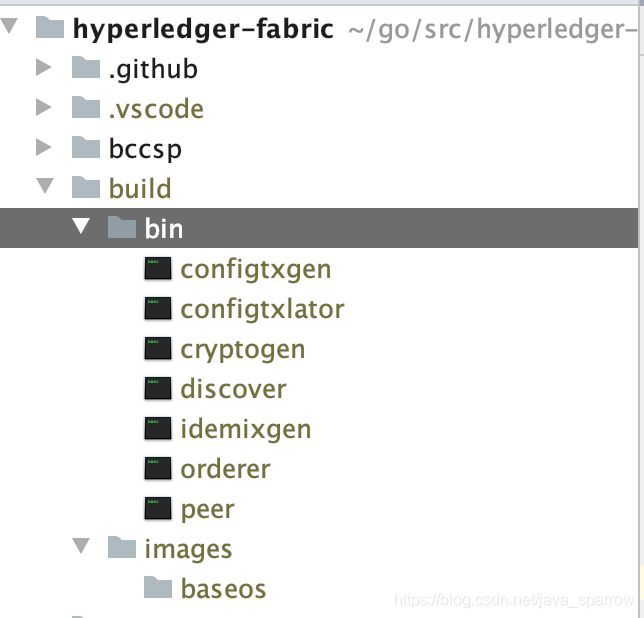644x618 pixels.
Task: Click the configtxgen executable file icon
Action: point(158,269)
